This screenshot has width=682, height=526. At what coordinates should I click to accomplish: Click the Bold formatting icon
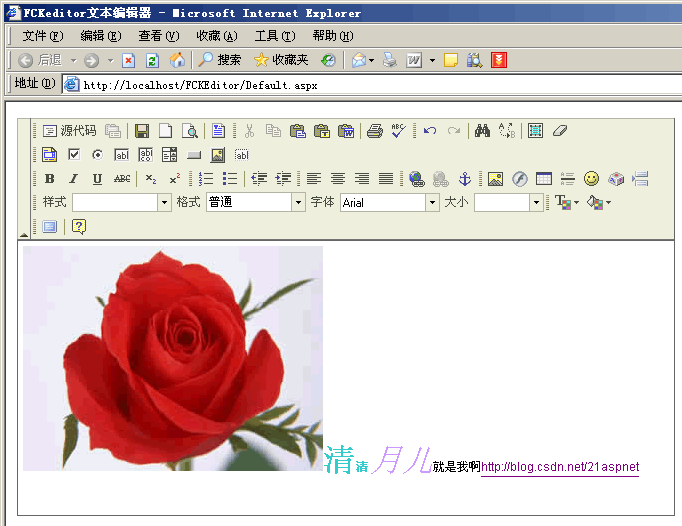(x=50, y=179)
